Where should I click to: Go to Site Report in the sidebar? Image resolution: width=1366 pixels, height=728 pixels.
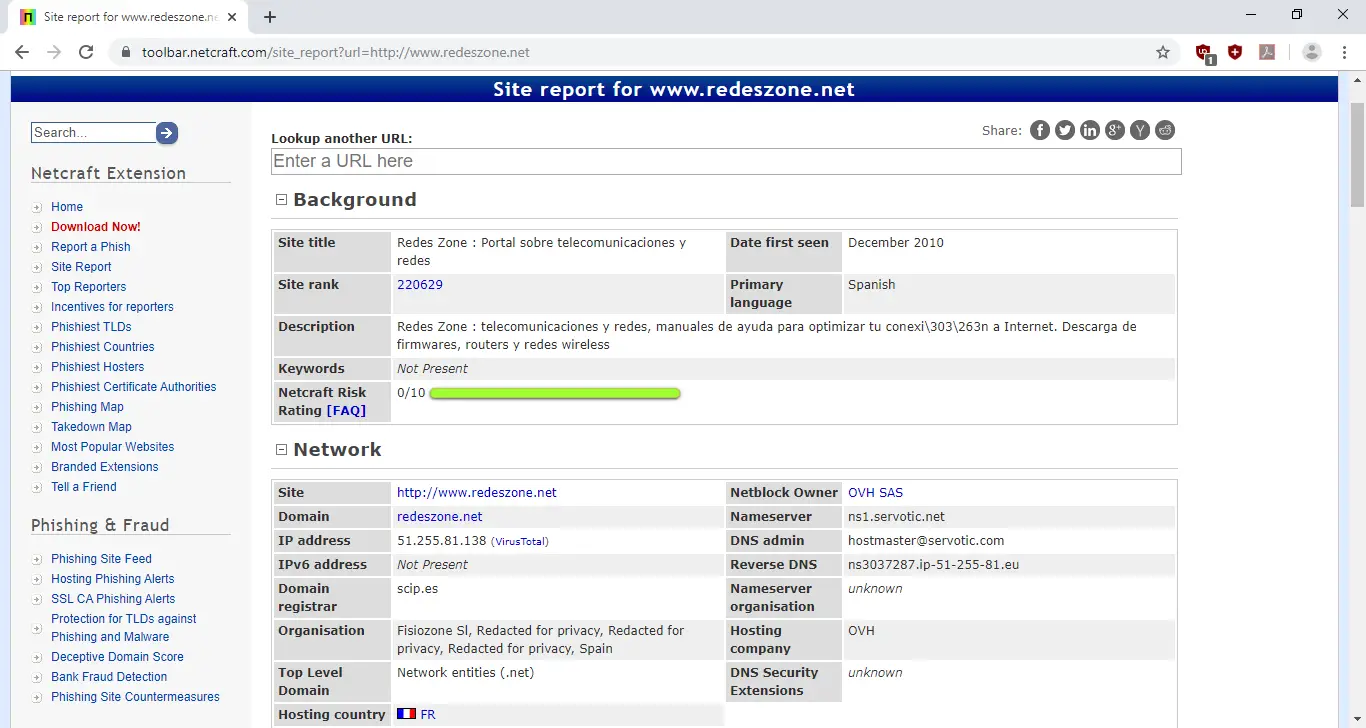(81, 267)
